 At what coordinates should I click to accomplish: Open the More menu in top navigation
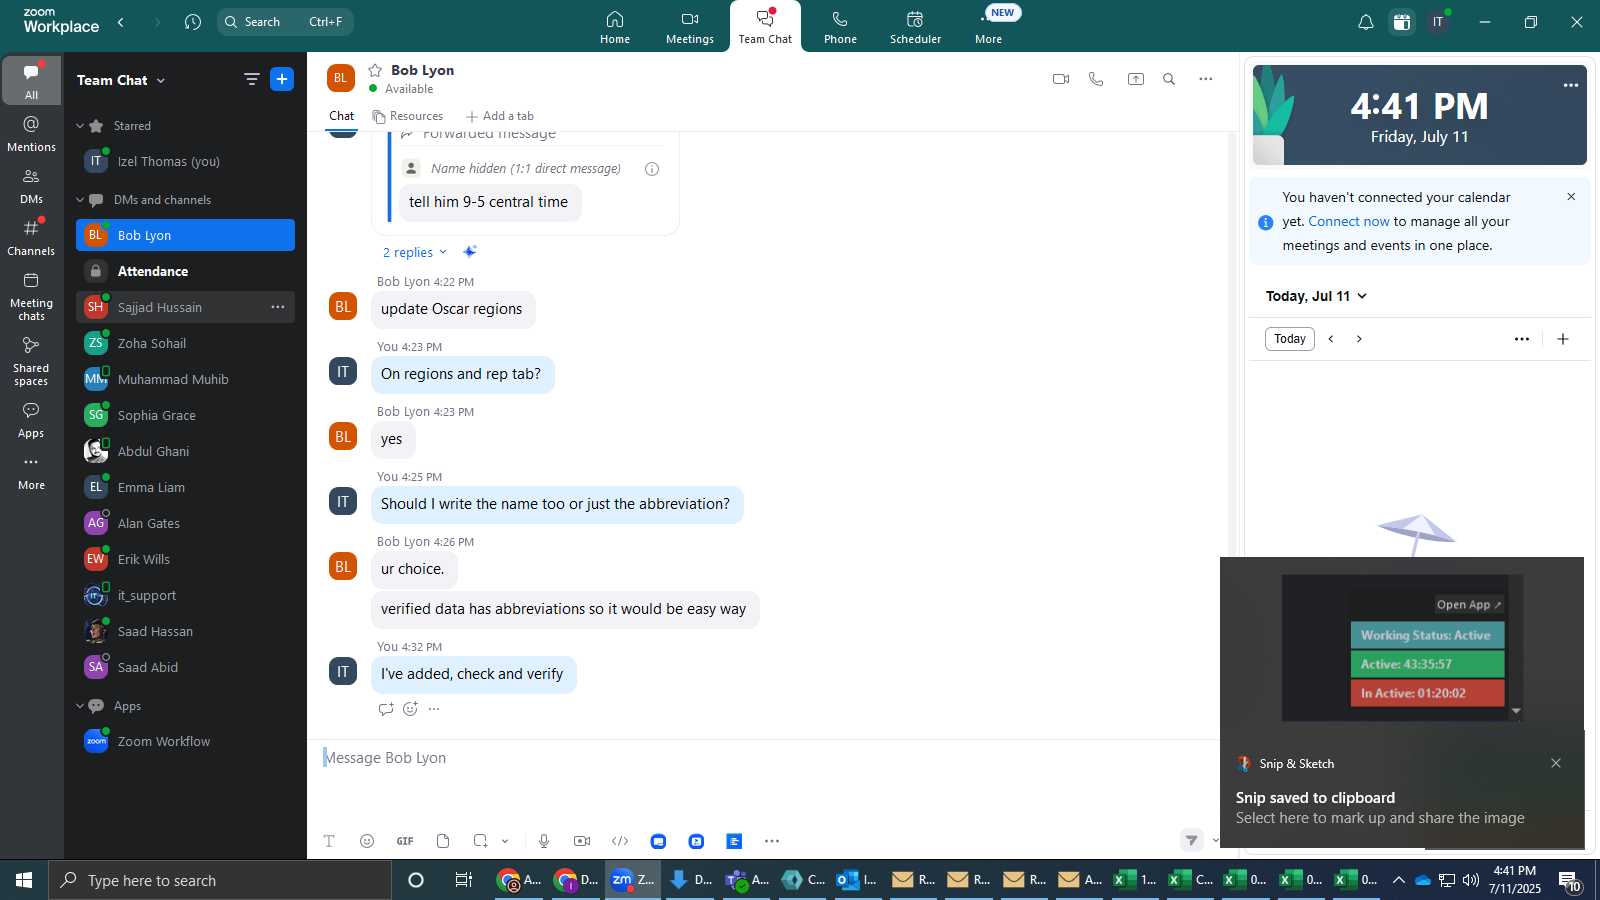tap(989, 27)
